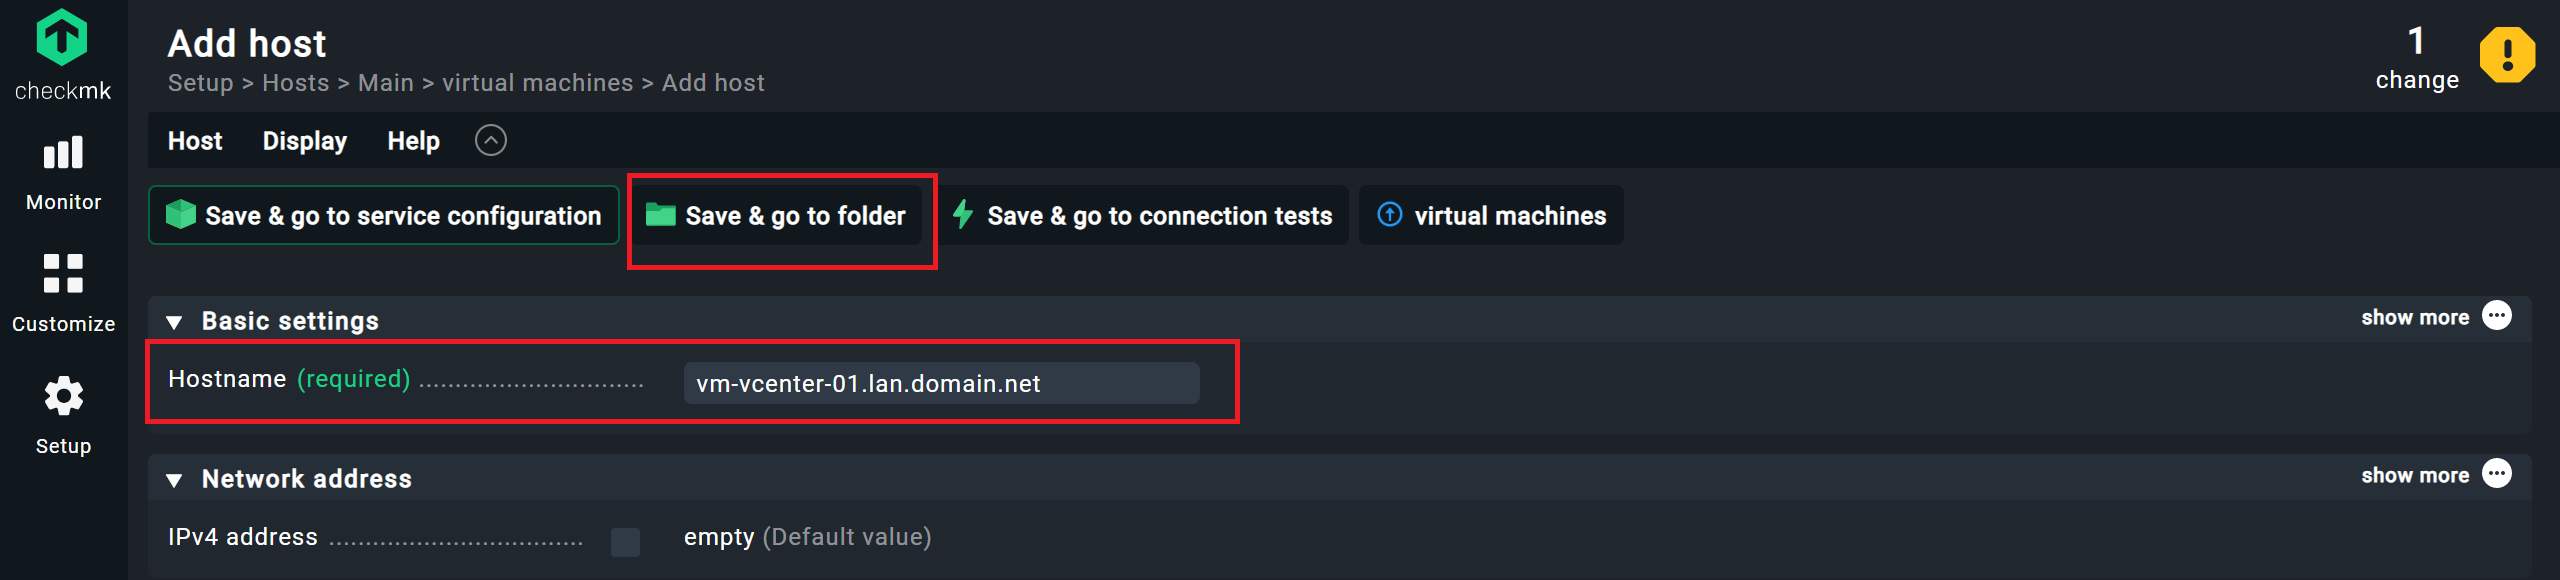
Task: Open the Display menu
Action: click(304, 141)
